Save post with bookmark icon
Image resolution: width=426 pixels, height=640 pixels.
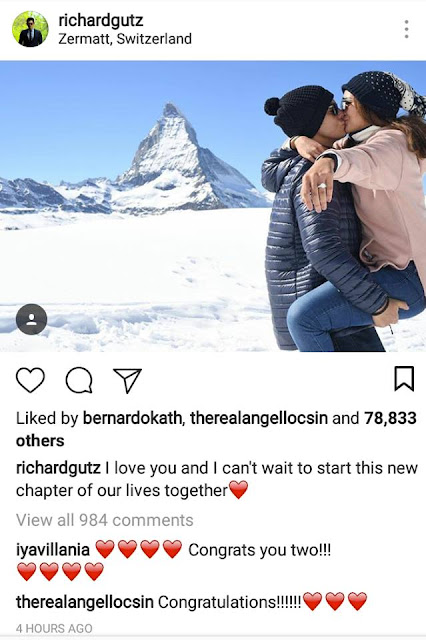point(404,378)
